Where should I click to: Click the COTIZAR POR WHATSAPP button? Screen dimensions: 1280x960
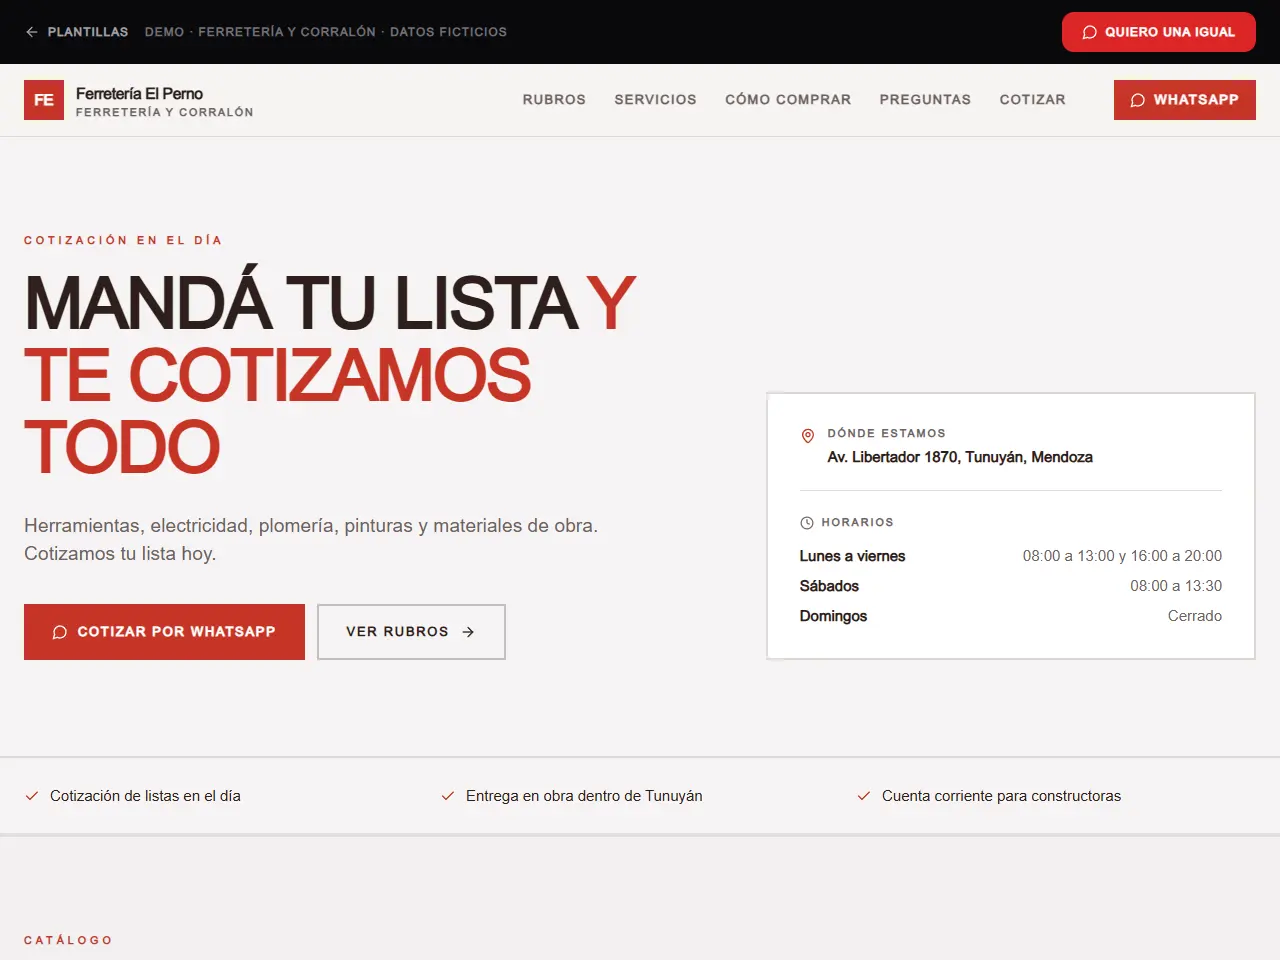164,632
